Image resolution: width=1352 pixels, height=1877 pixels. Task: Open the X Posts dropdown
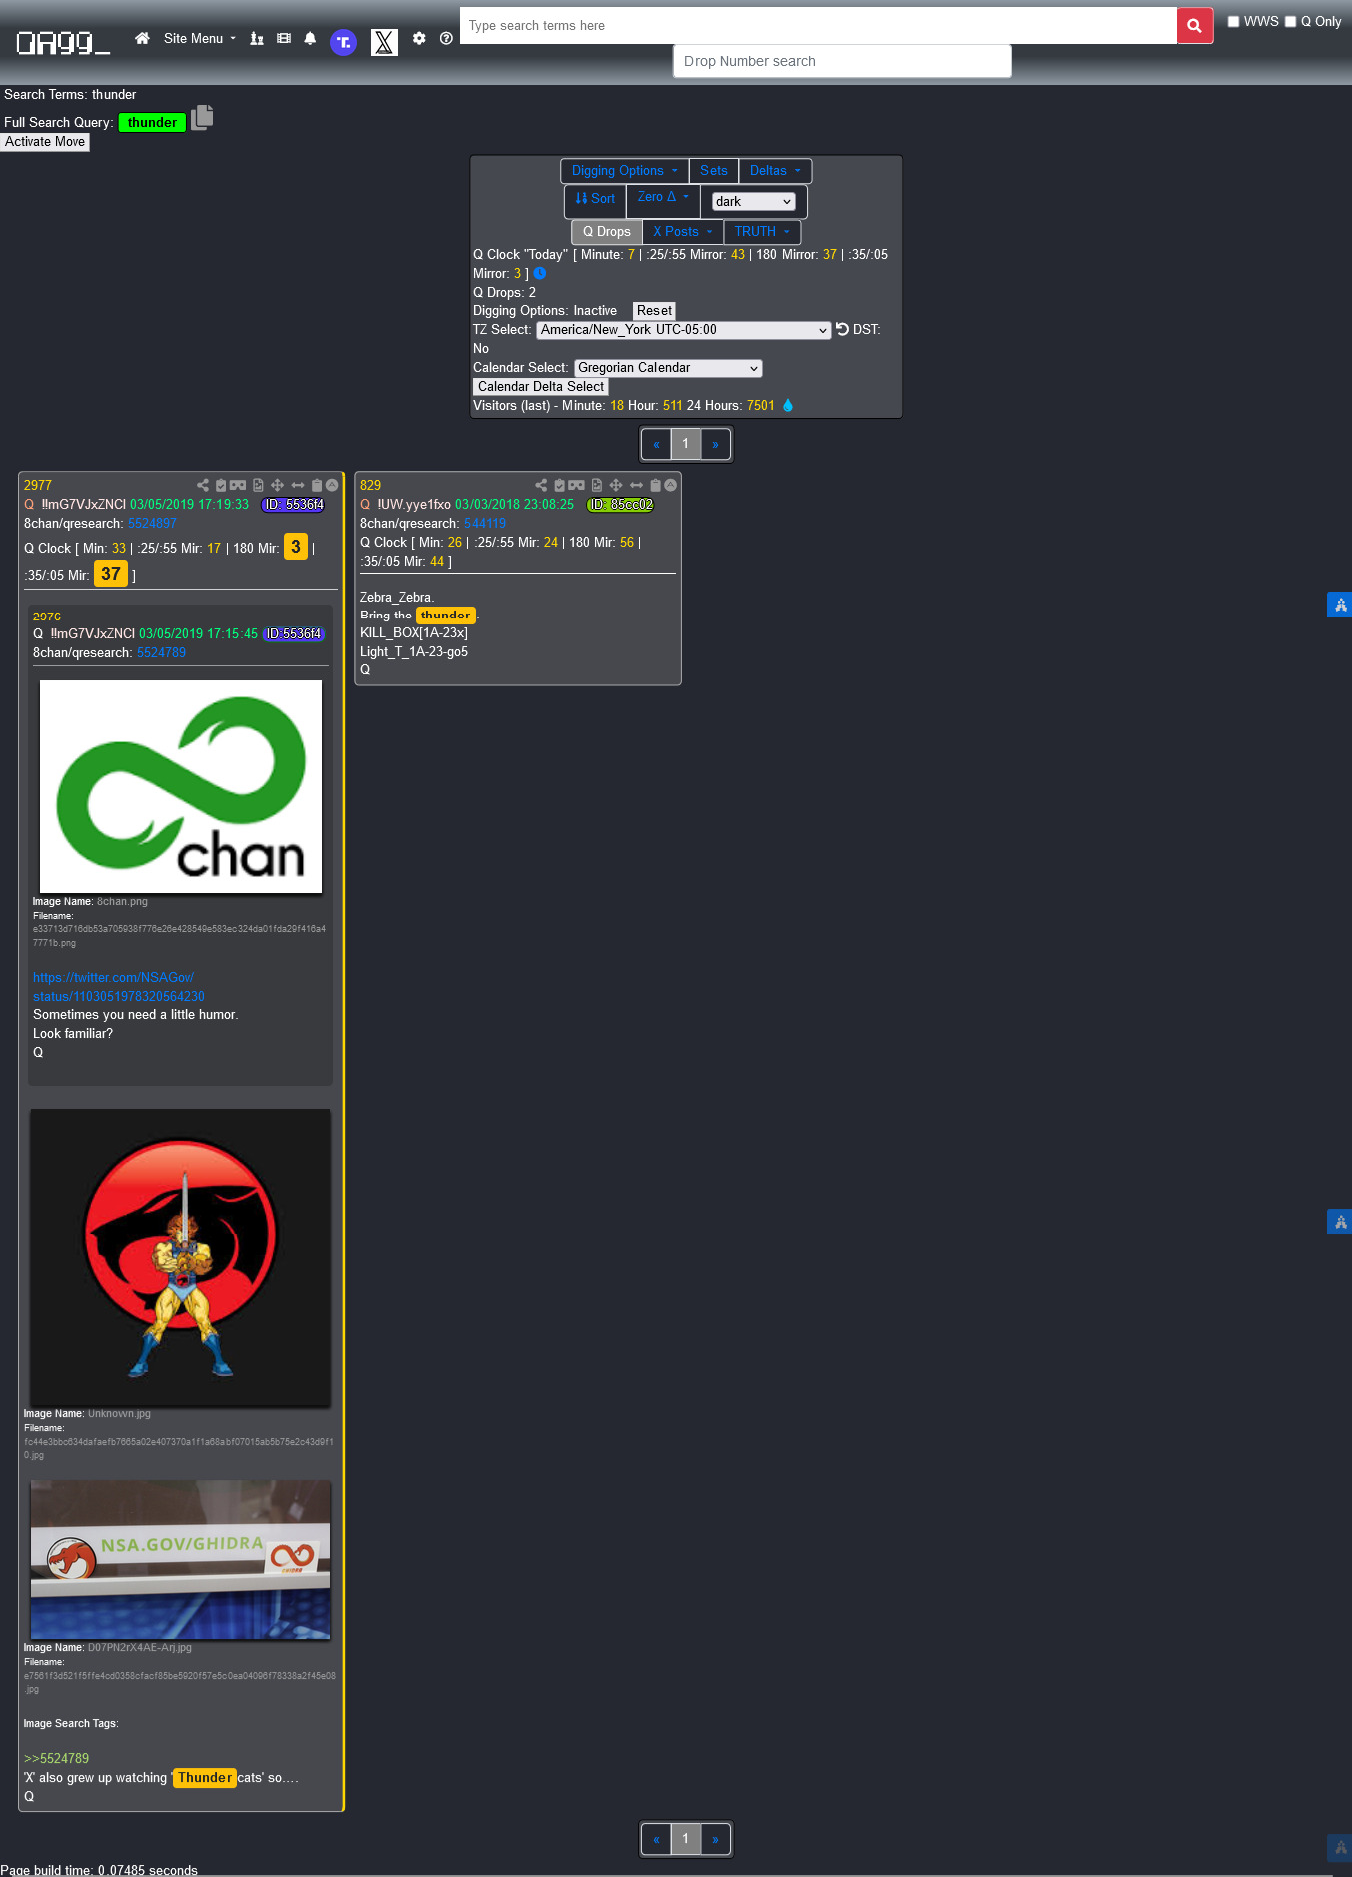point(683,232)
